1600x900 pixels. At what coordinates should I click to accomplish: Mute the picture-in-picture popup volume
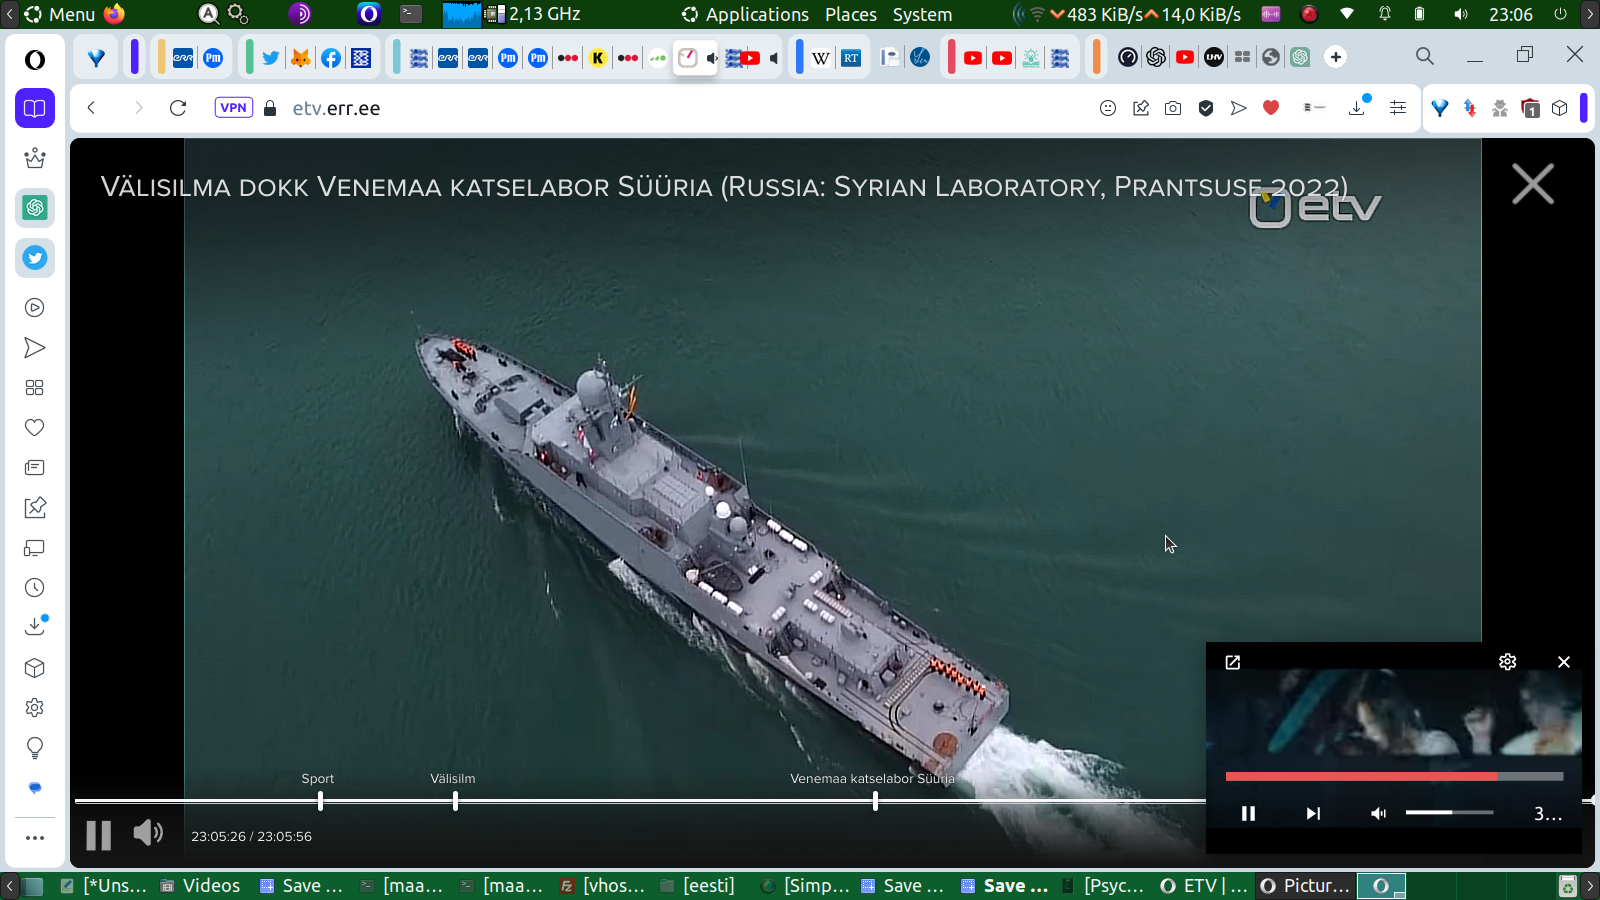pyautogui.click(x=1378, y=813)
